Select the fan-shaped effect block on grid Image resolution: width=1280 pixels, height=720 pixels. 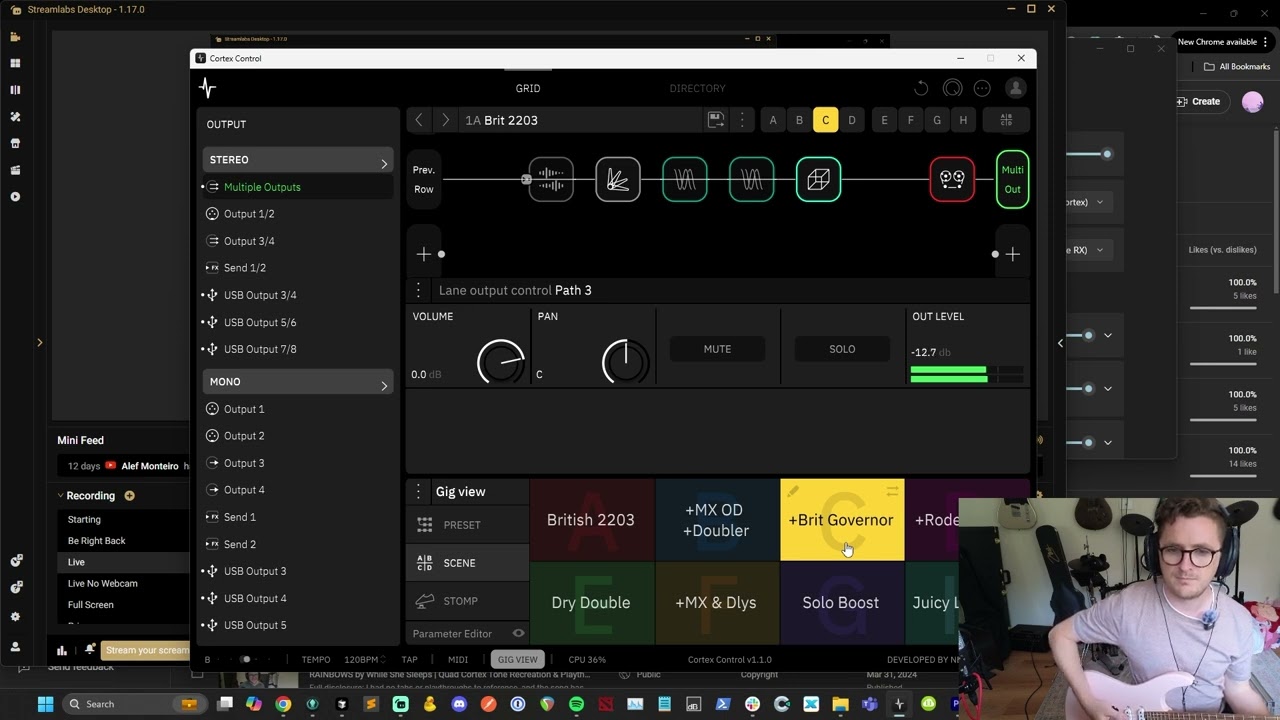[x=618, y=180]
